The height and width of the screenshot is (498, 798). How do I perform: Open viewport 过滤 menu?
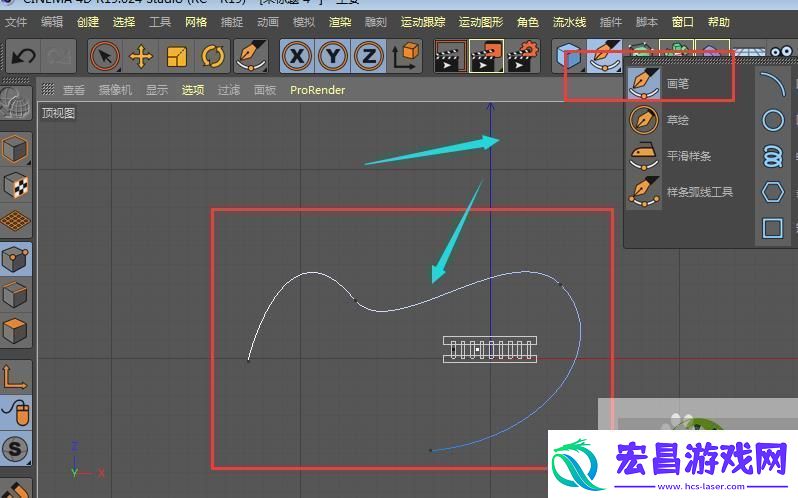point(229,90)
